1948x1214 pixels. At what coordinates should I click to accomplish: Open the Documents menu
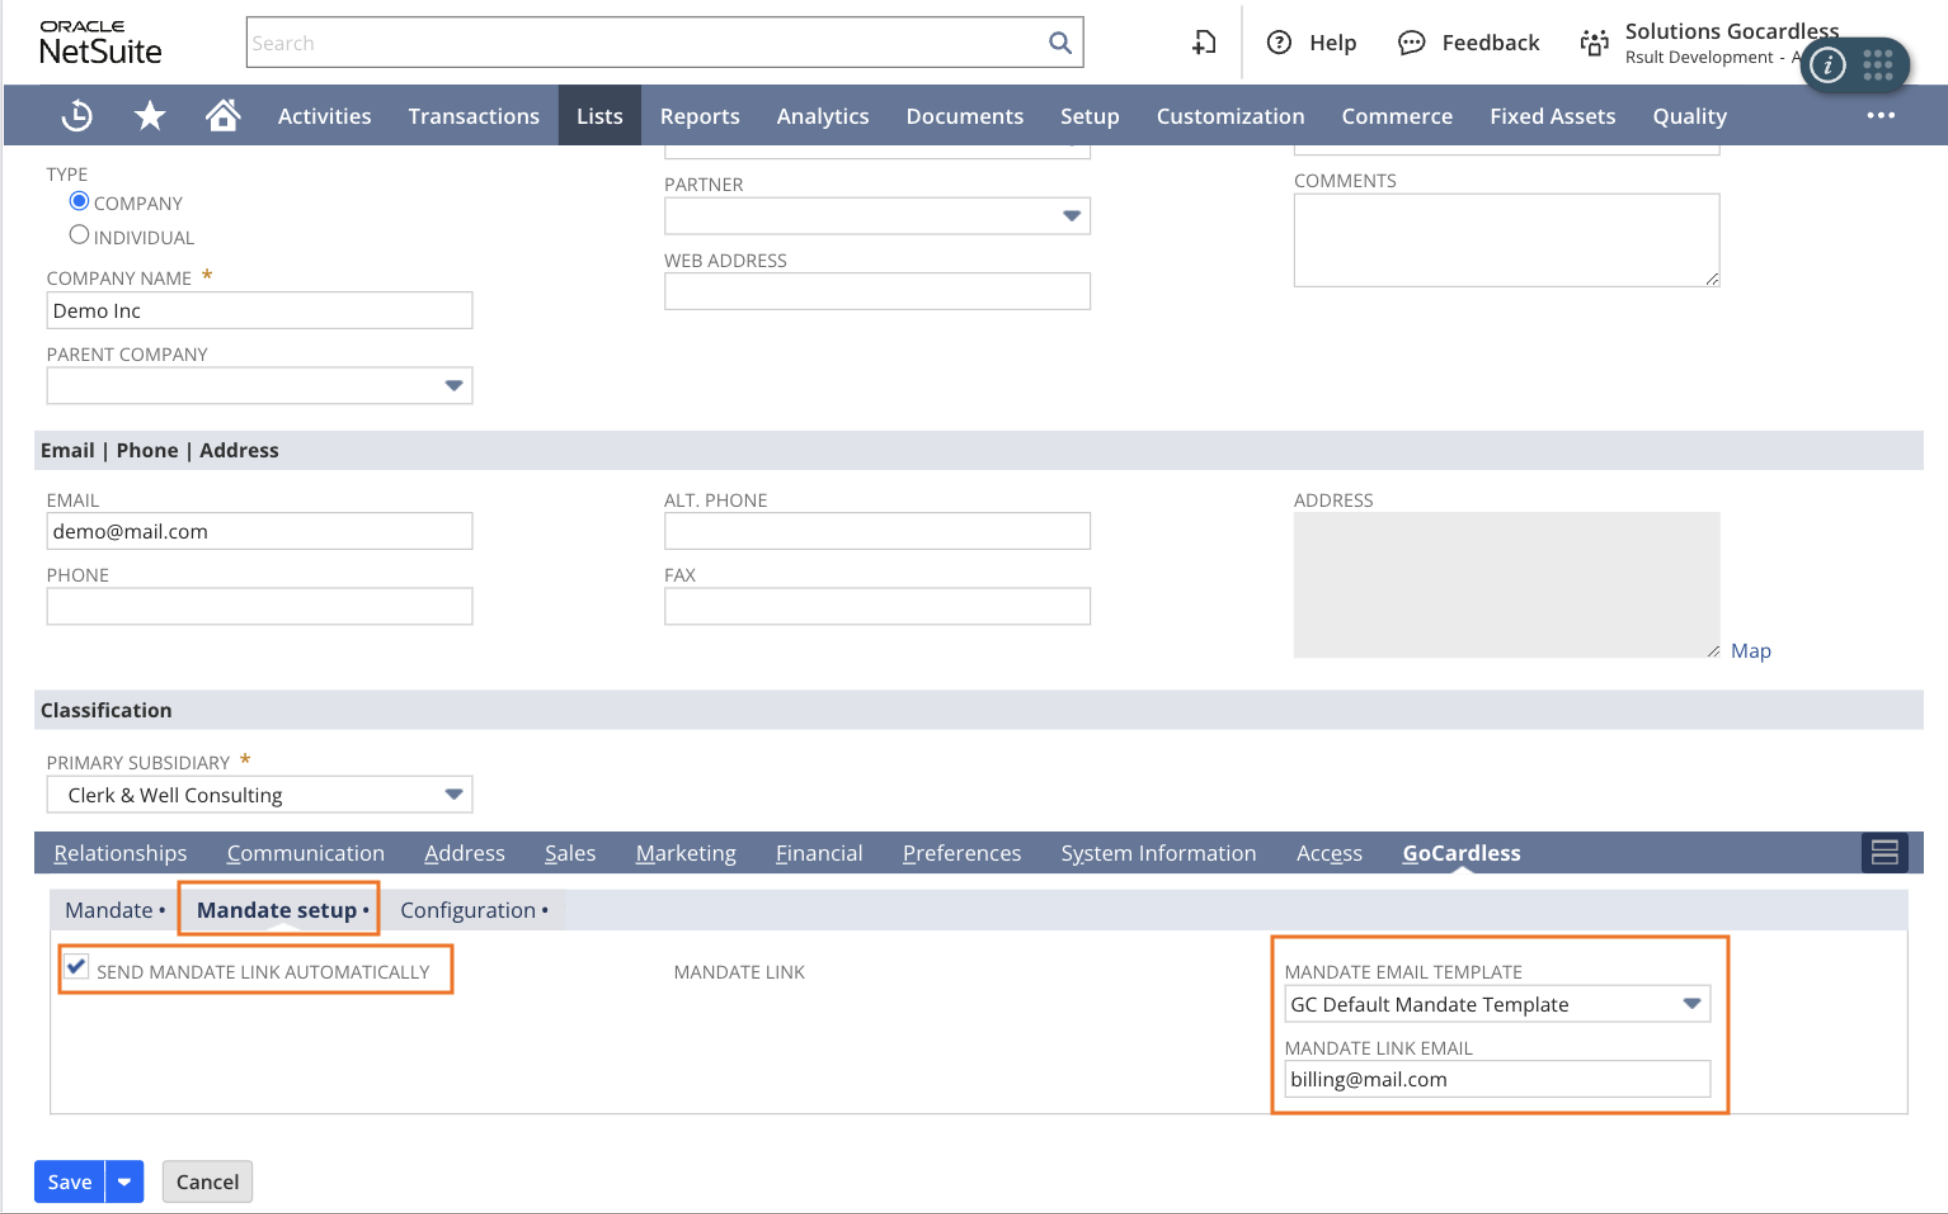click(965, 116)
